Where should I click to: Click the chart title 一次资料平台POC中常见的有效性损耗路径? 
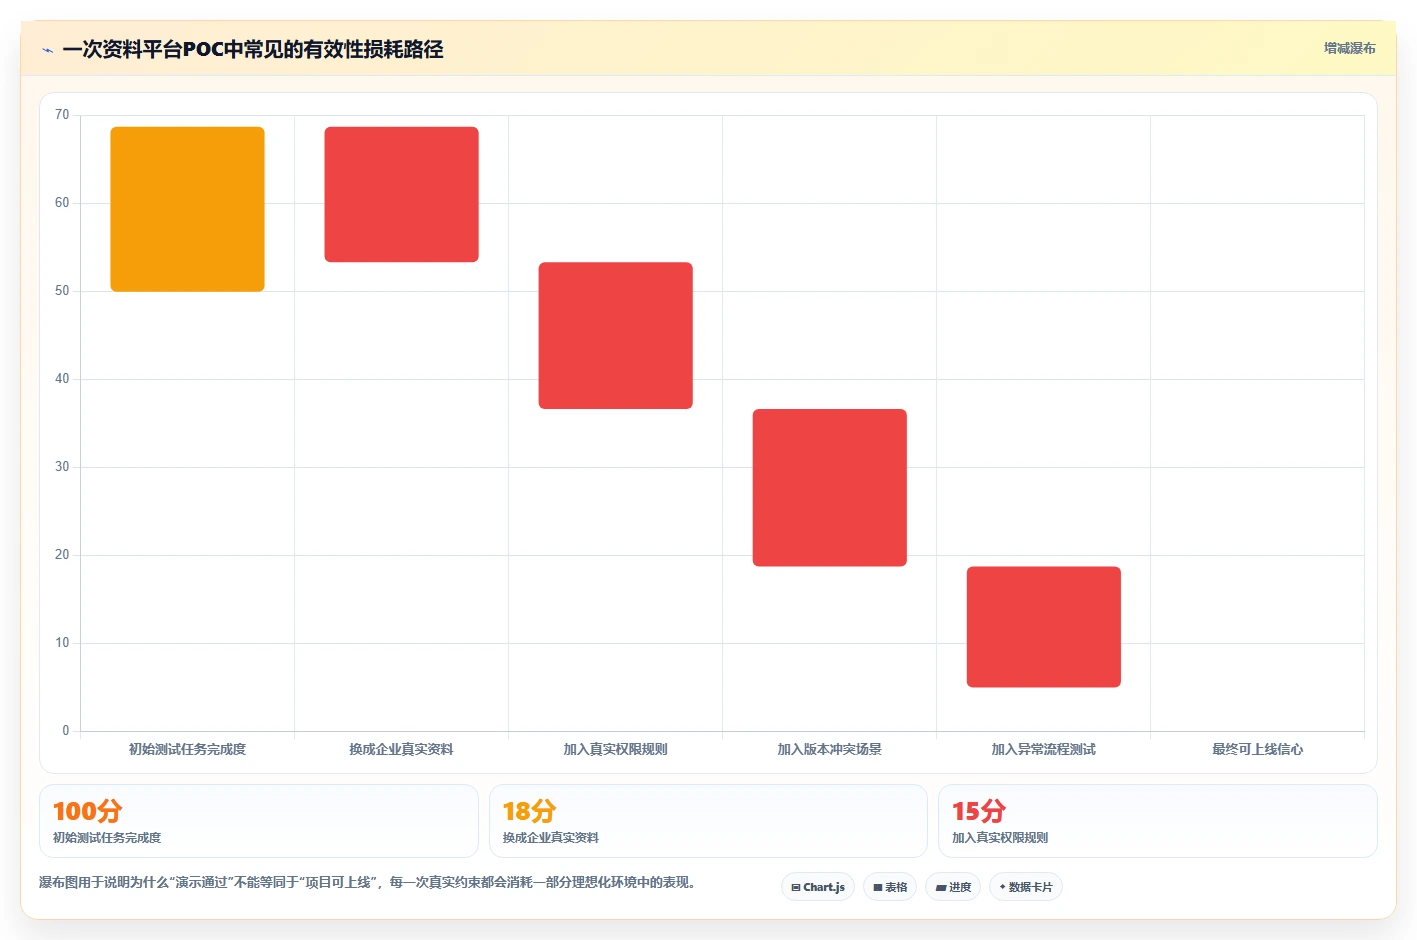253,49
